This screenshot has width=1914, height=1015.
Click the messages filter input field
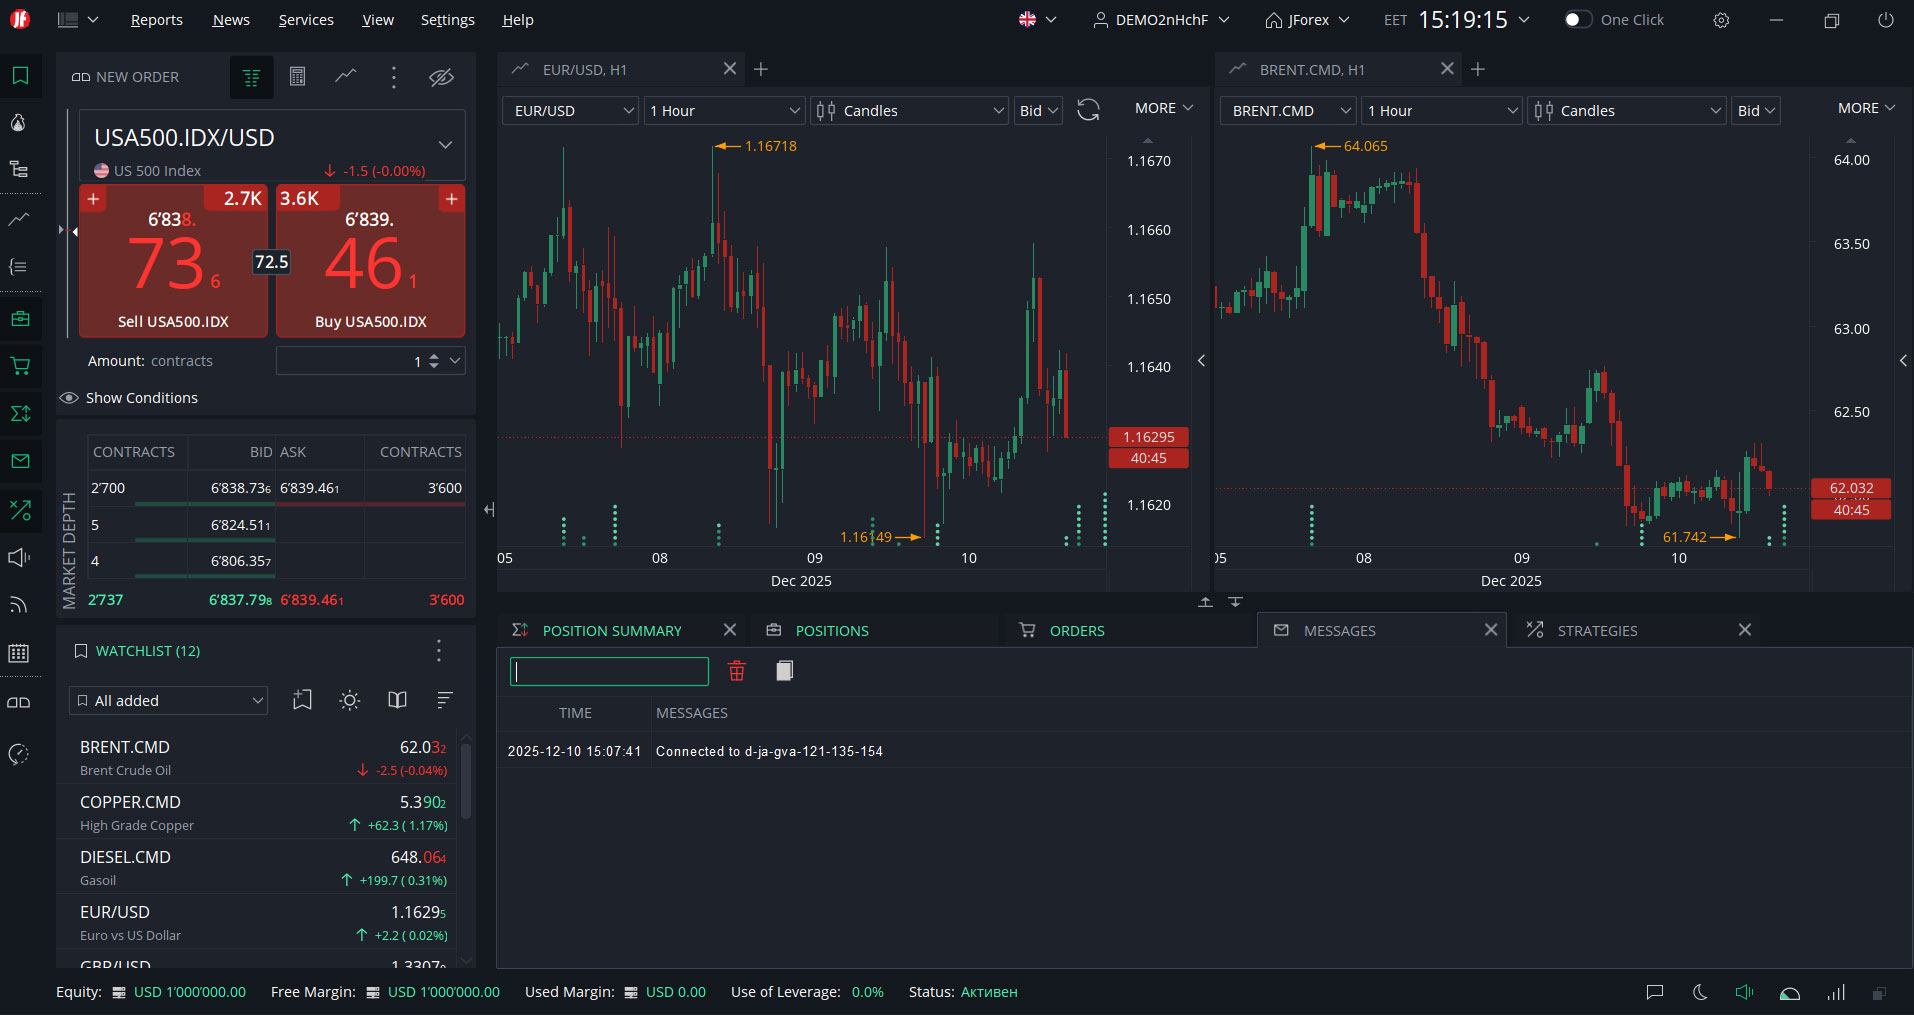tap(609, 671)
